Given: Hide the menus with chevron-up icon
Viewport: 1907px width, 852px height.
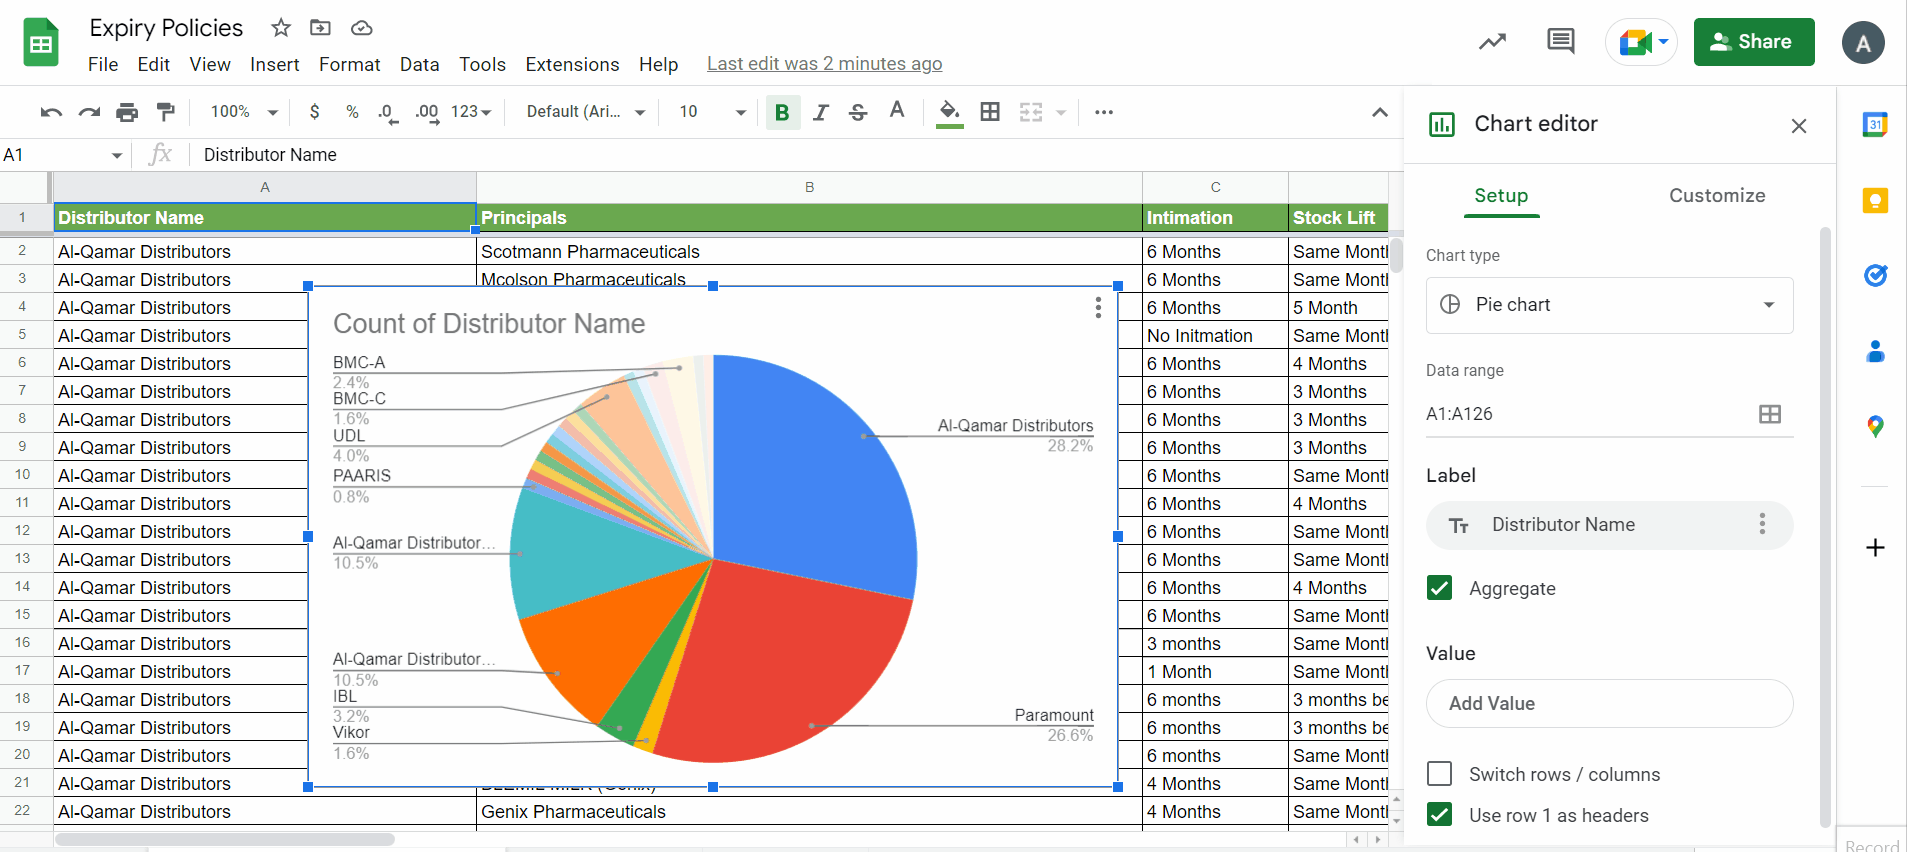Looking at the screenshot, I should point(1380,112).
